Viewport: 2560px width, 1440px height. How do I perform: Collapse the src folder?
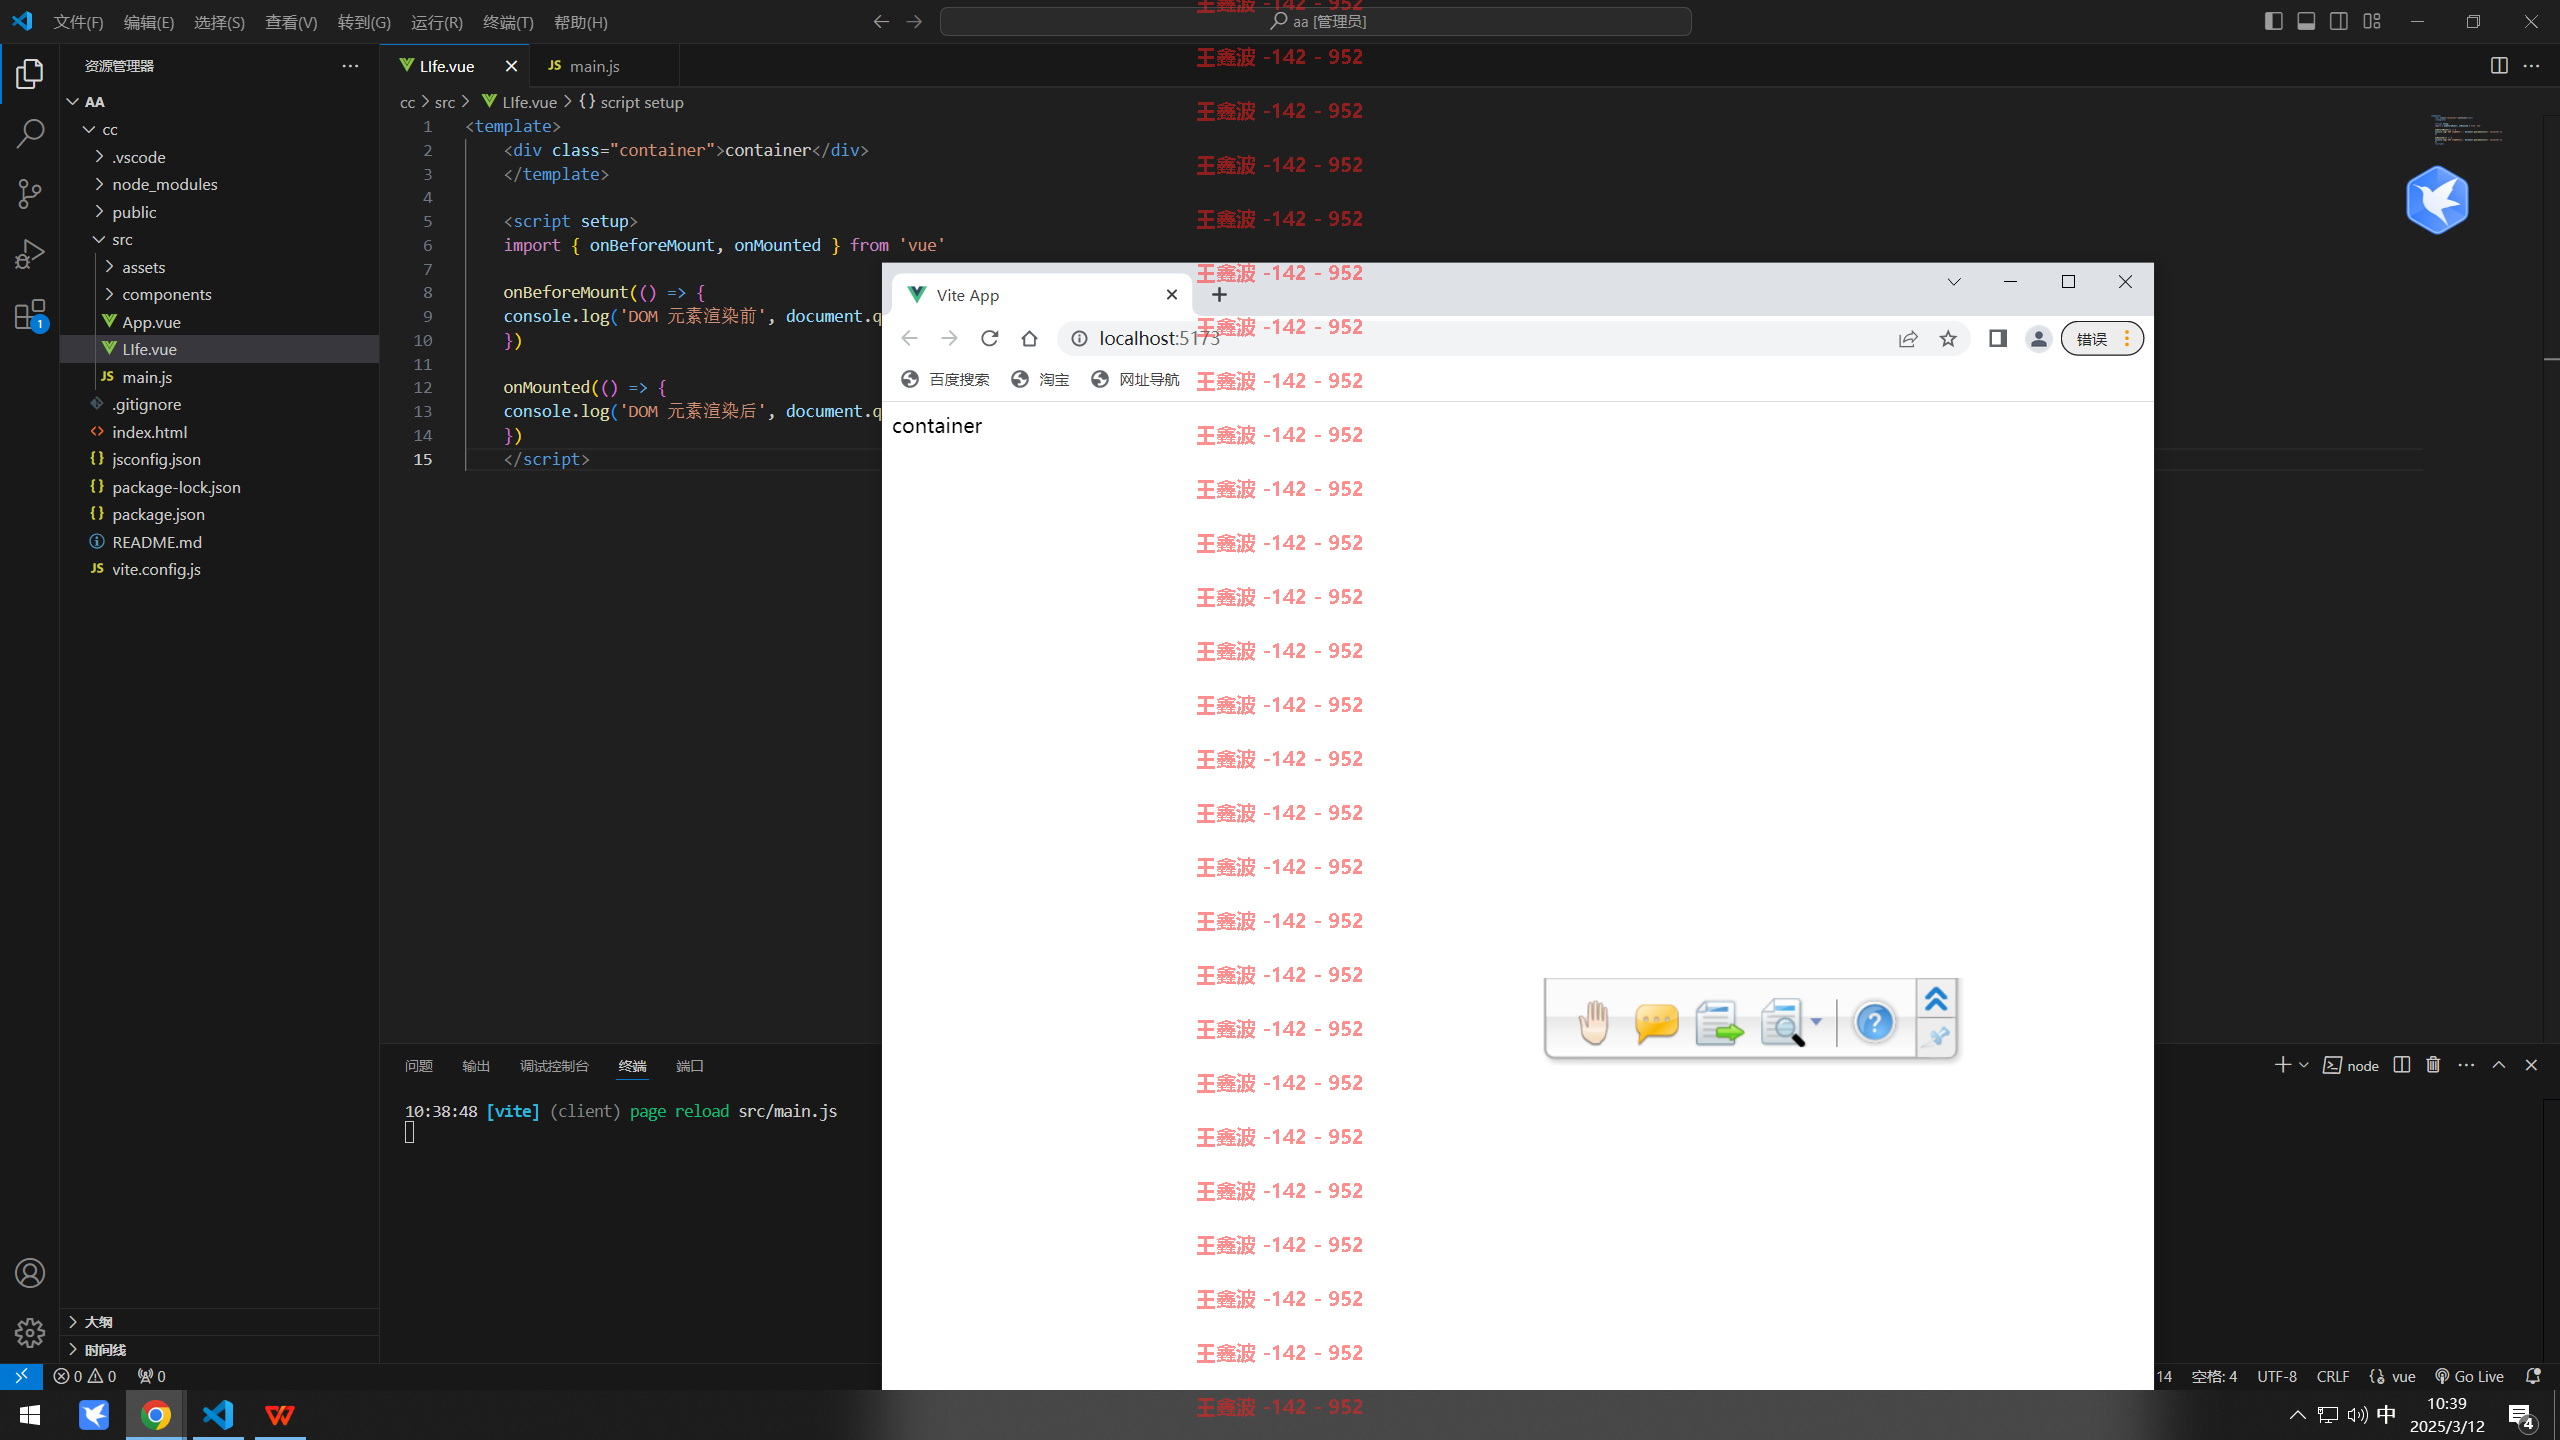[219, 239]
